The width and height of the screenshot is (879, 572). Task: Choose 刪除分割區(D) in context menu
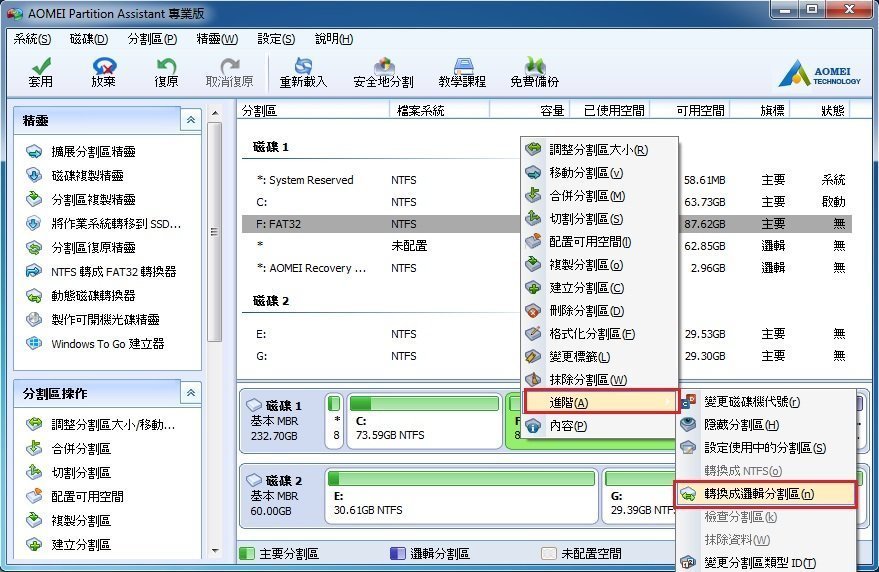click(x=599, y=311)
